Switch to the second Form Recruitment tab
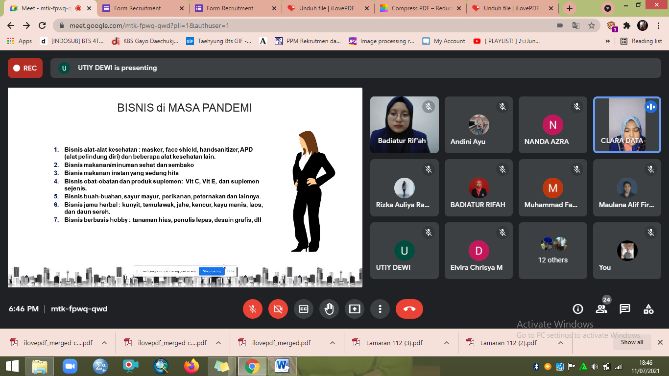 click(x=235, y=8)
